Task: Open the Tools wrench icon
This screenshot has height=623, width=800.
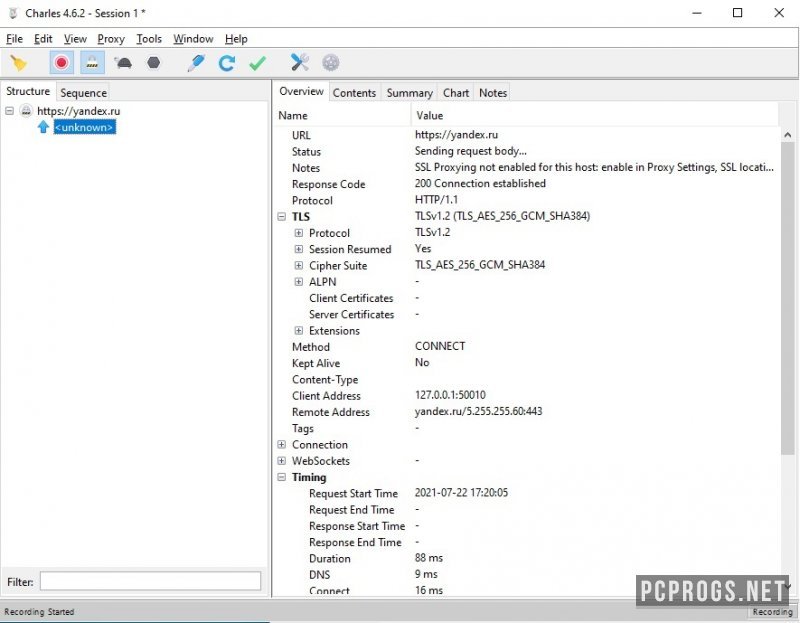Action: [300, 63]
